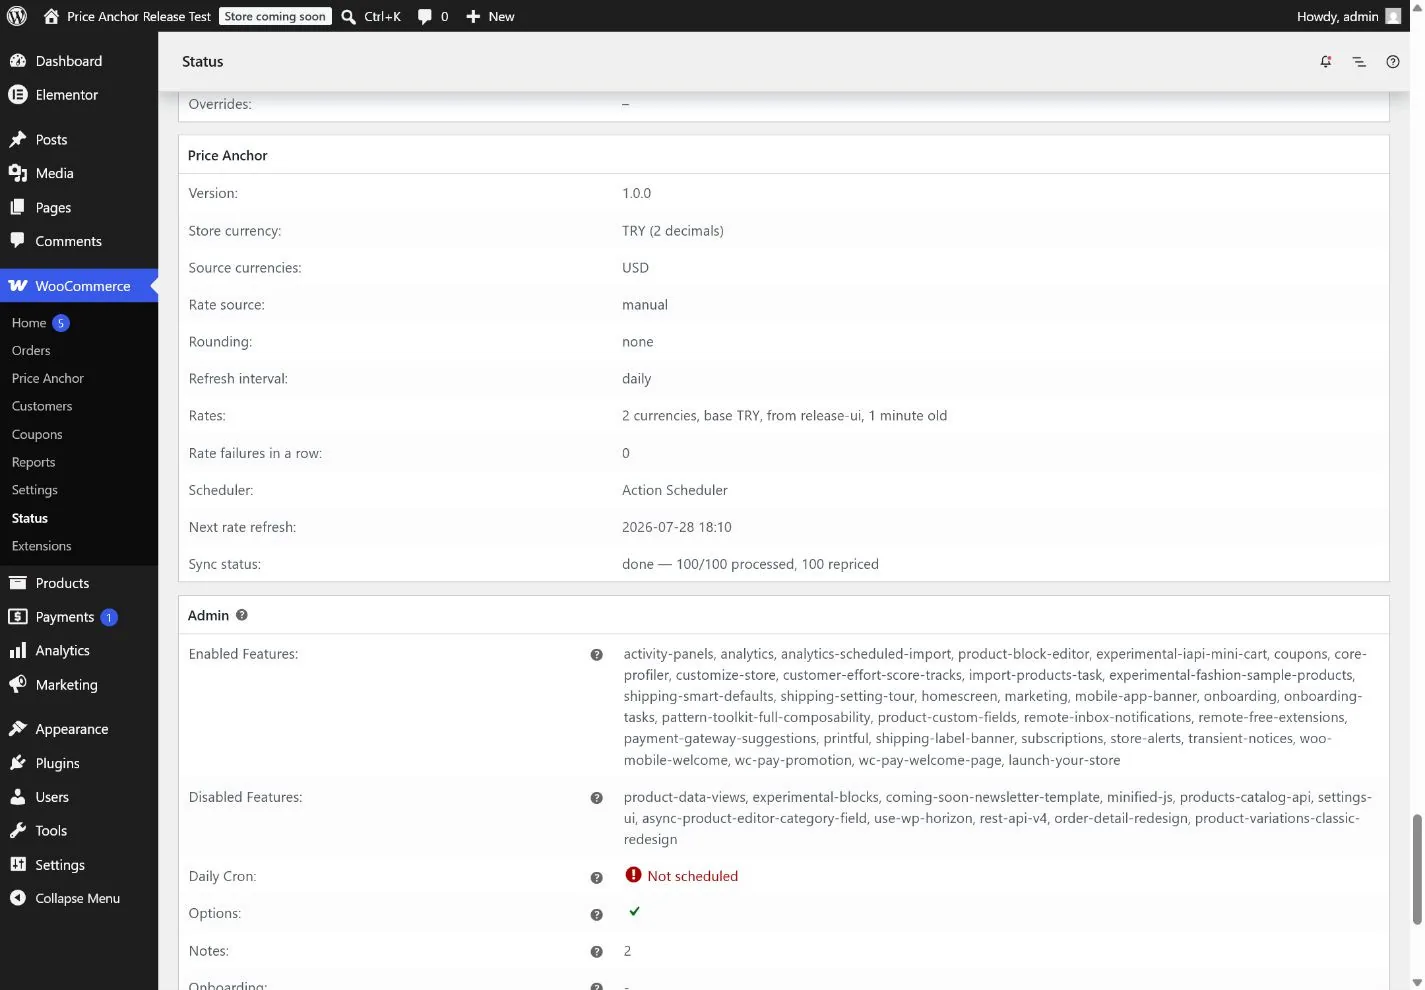
Task: Click the Next rate refresh value 2026-07-28 18:10
Action: click(677, 527)
